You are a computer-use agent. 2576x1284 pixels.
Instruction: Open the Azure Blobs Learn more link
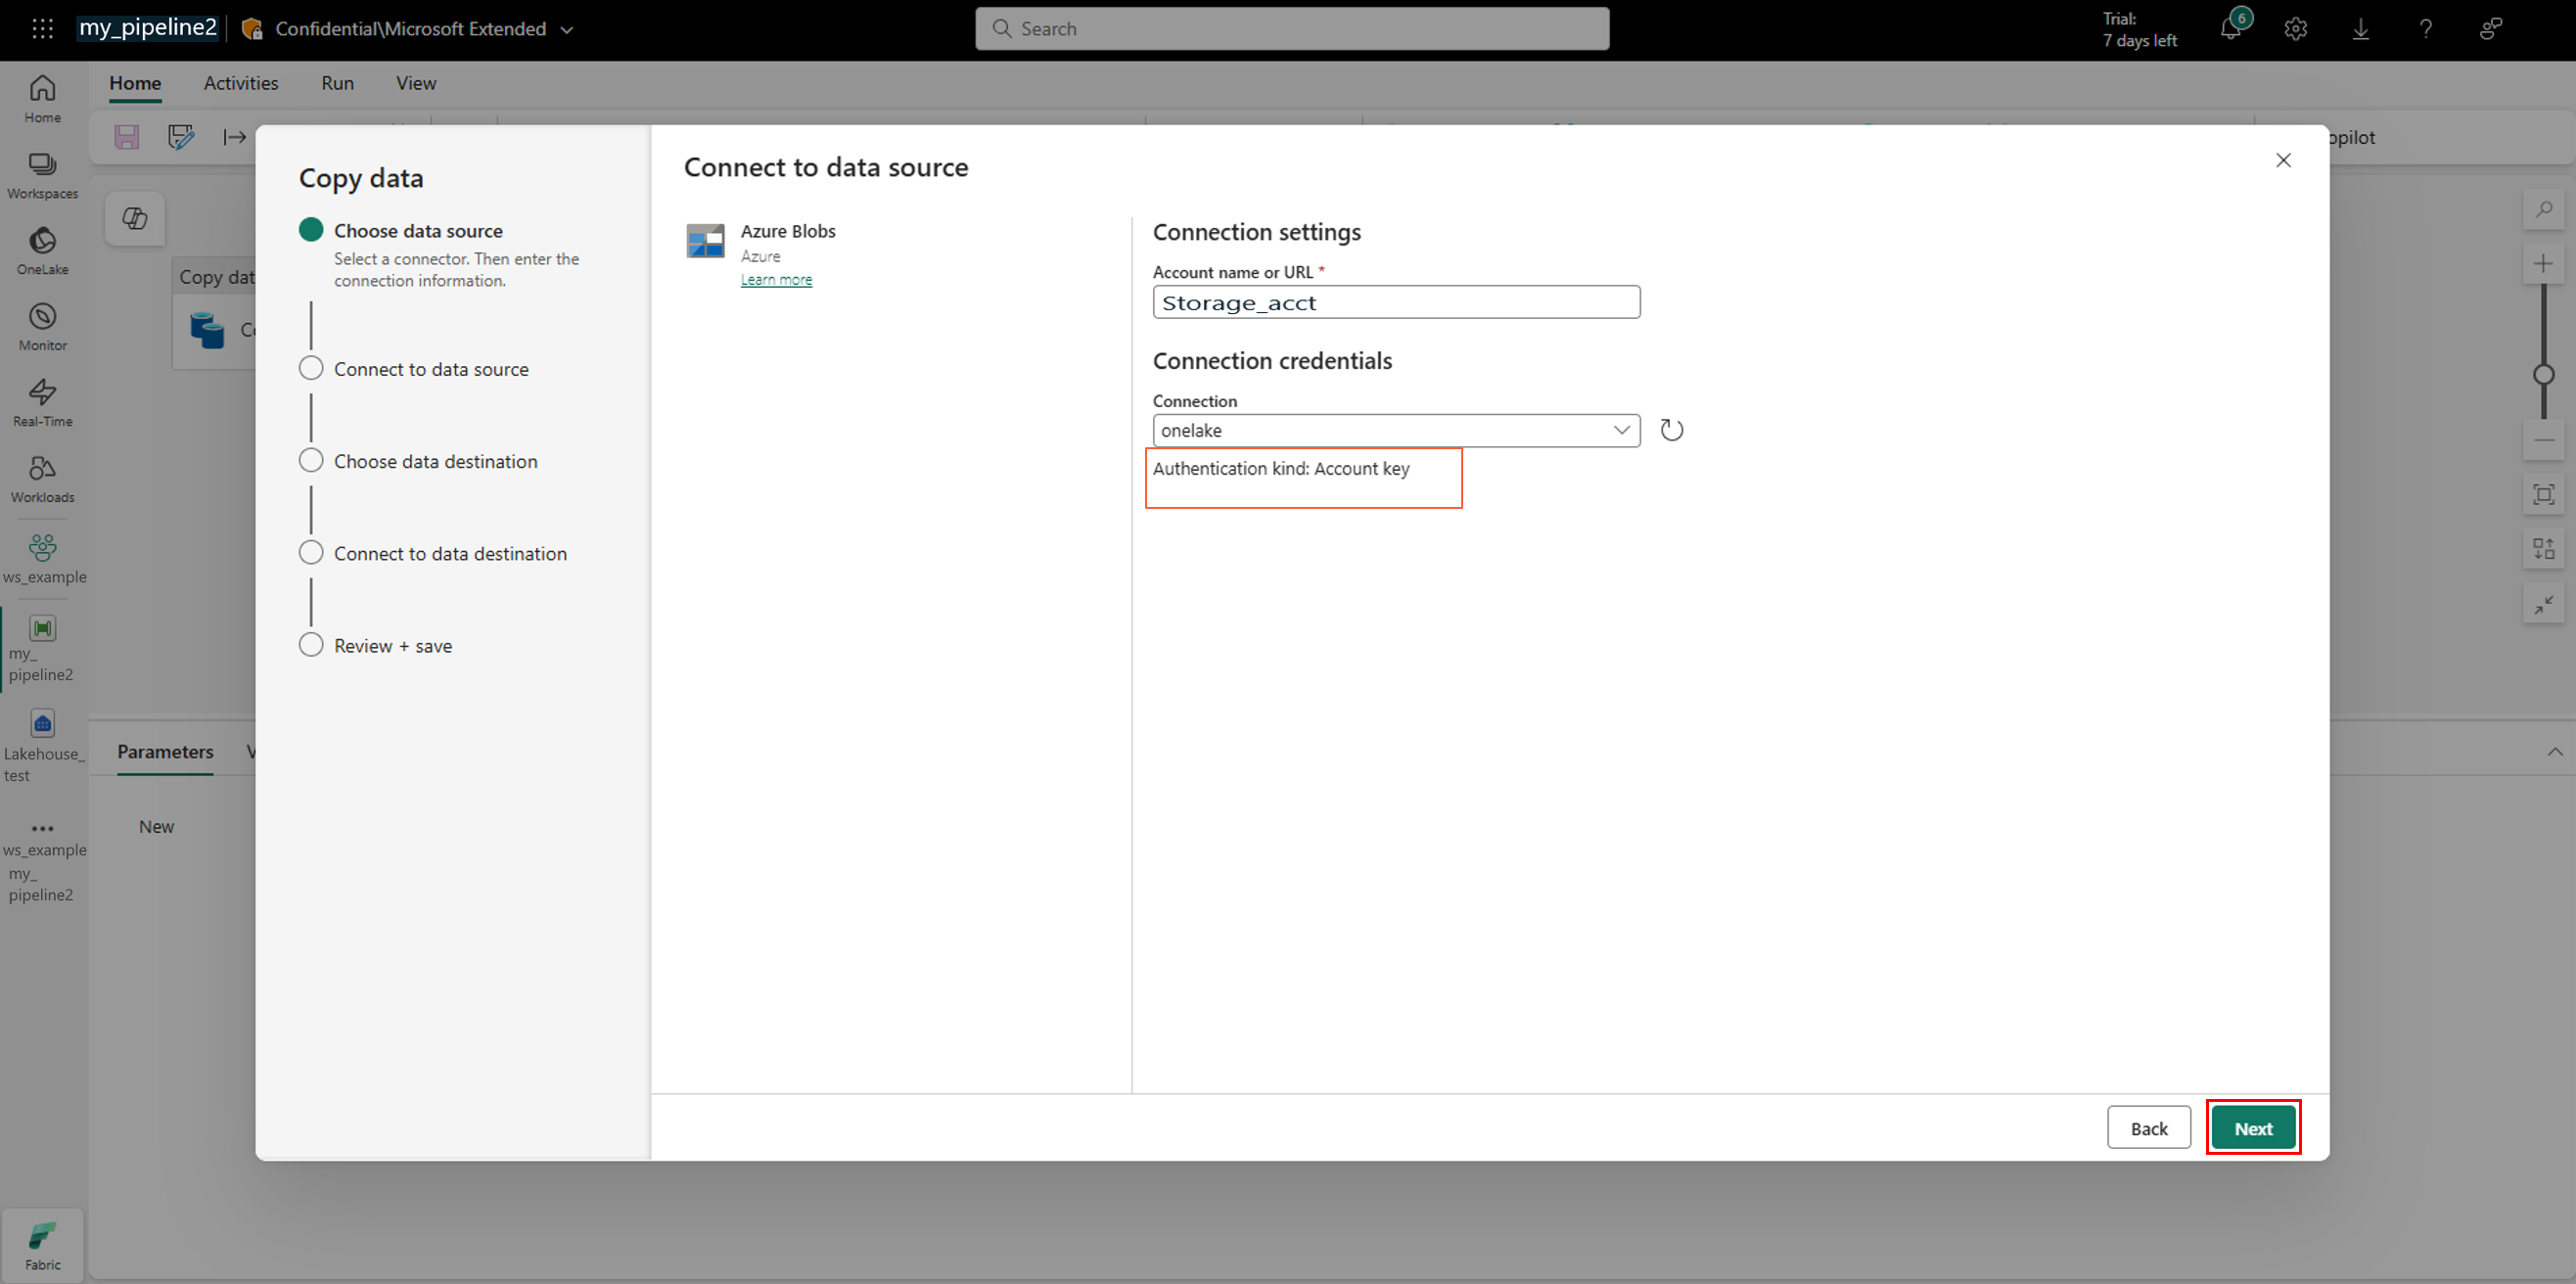(x=776, y=280)
